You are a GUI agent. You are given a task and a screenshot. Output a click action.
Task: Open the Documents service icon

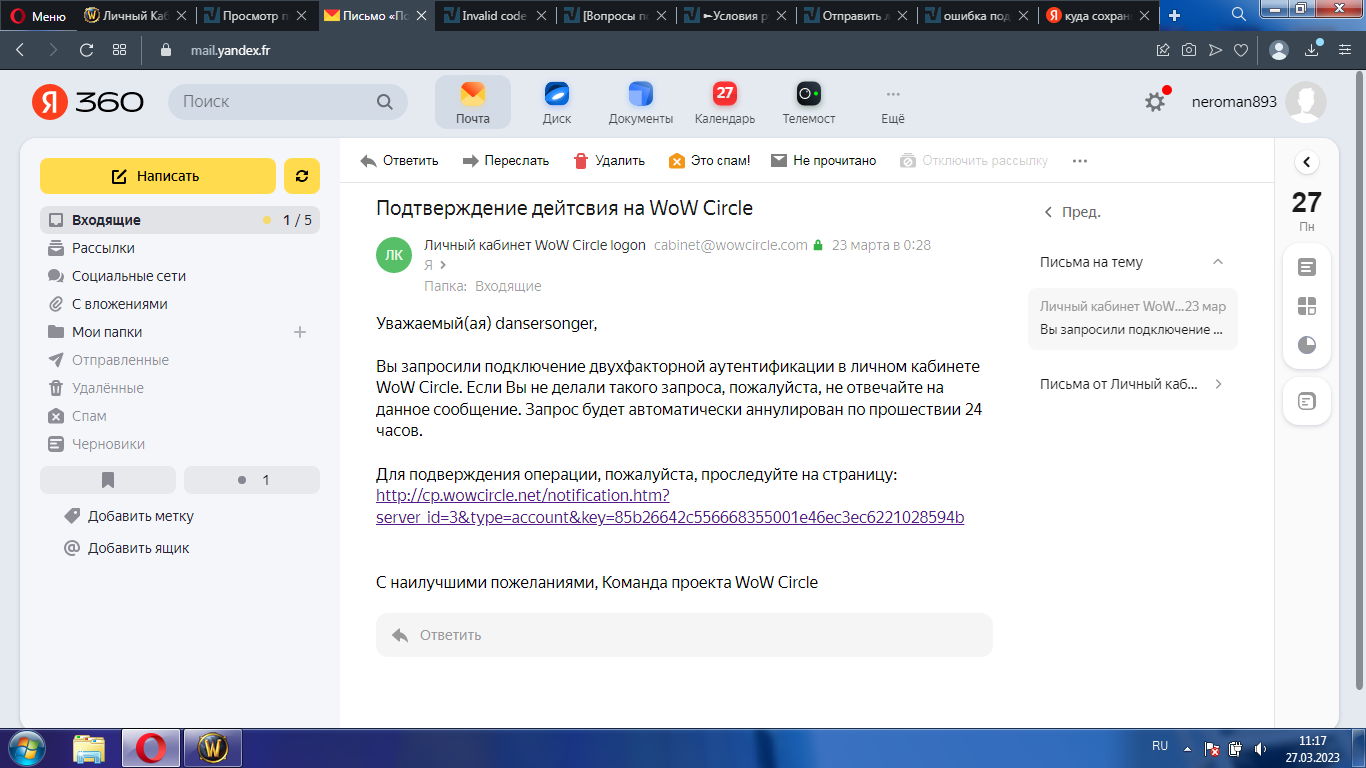(x=640, y=102)
